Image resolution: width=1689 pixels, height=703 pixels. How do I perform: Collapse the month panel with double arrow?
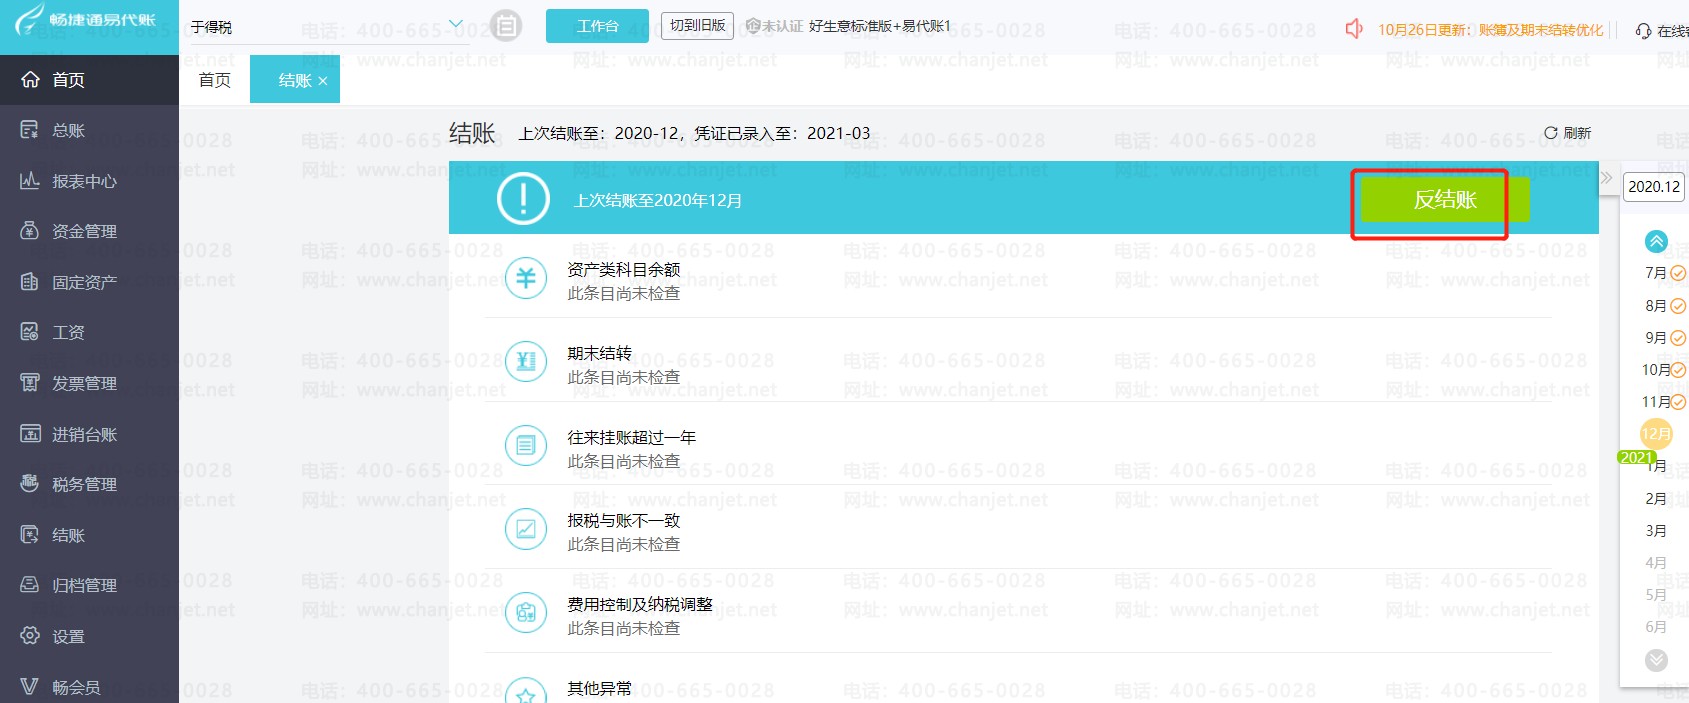[1606, 178]
